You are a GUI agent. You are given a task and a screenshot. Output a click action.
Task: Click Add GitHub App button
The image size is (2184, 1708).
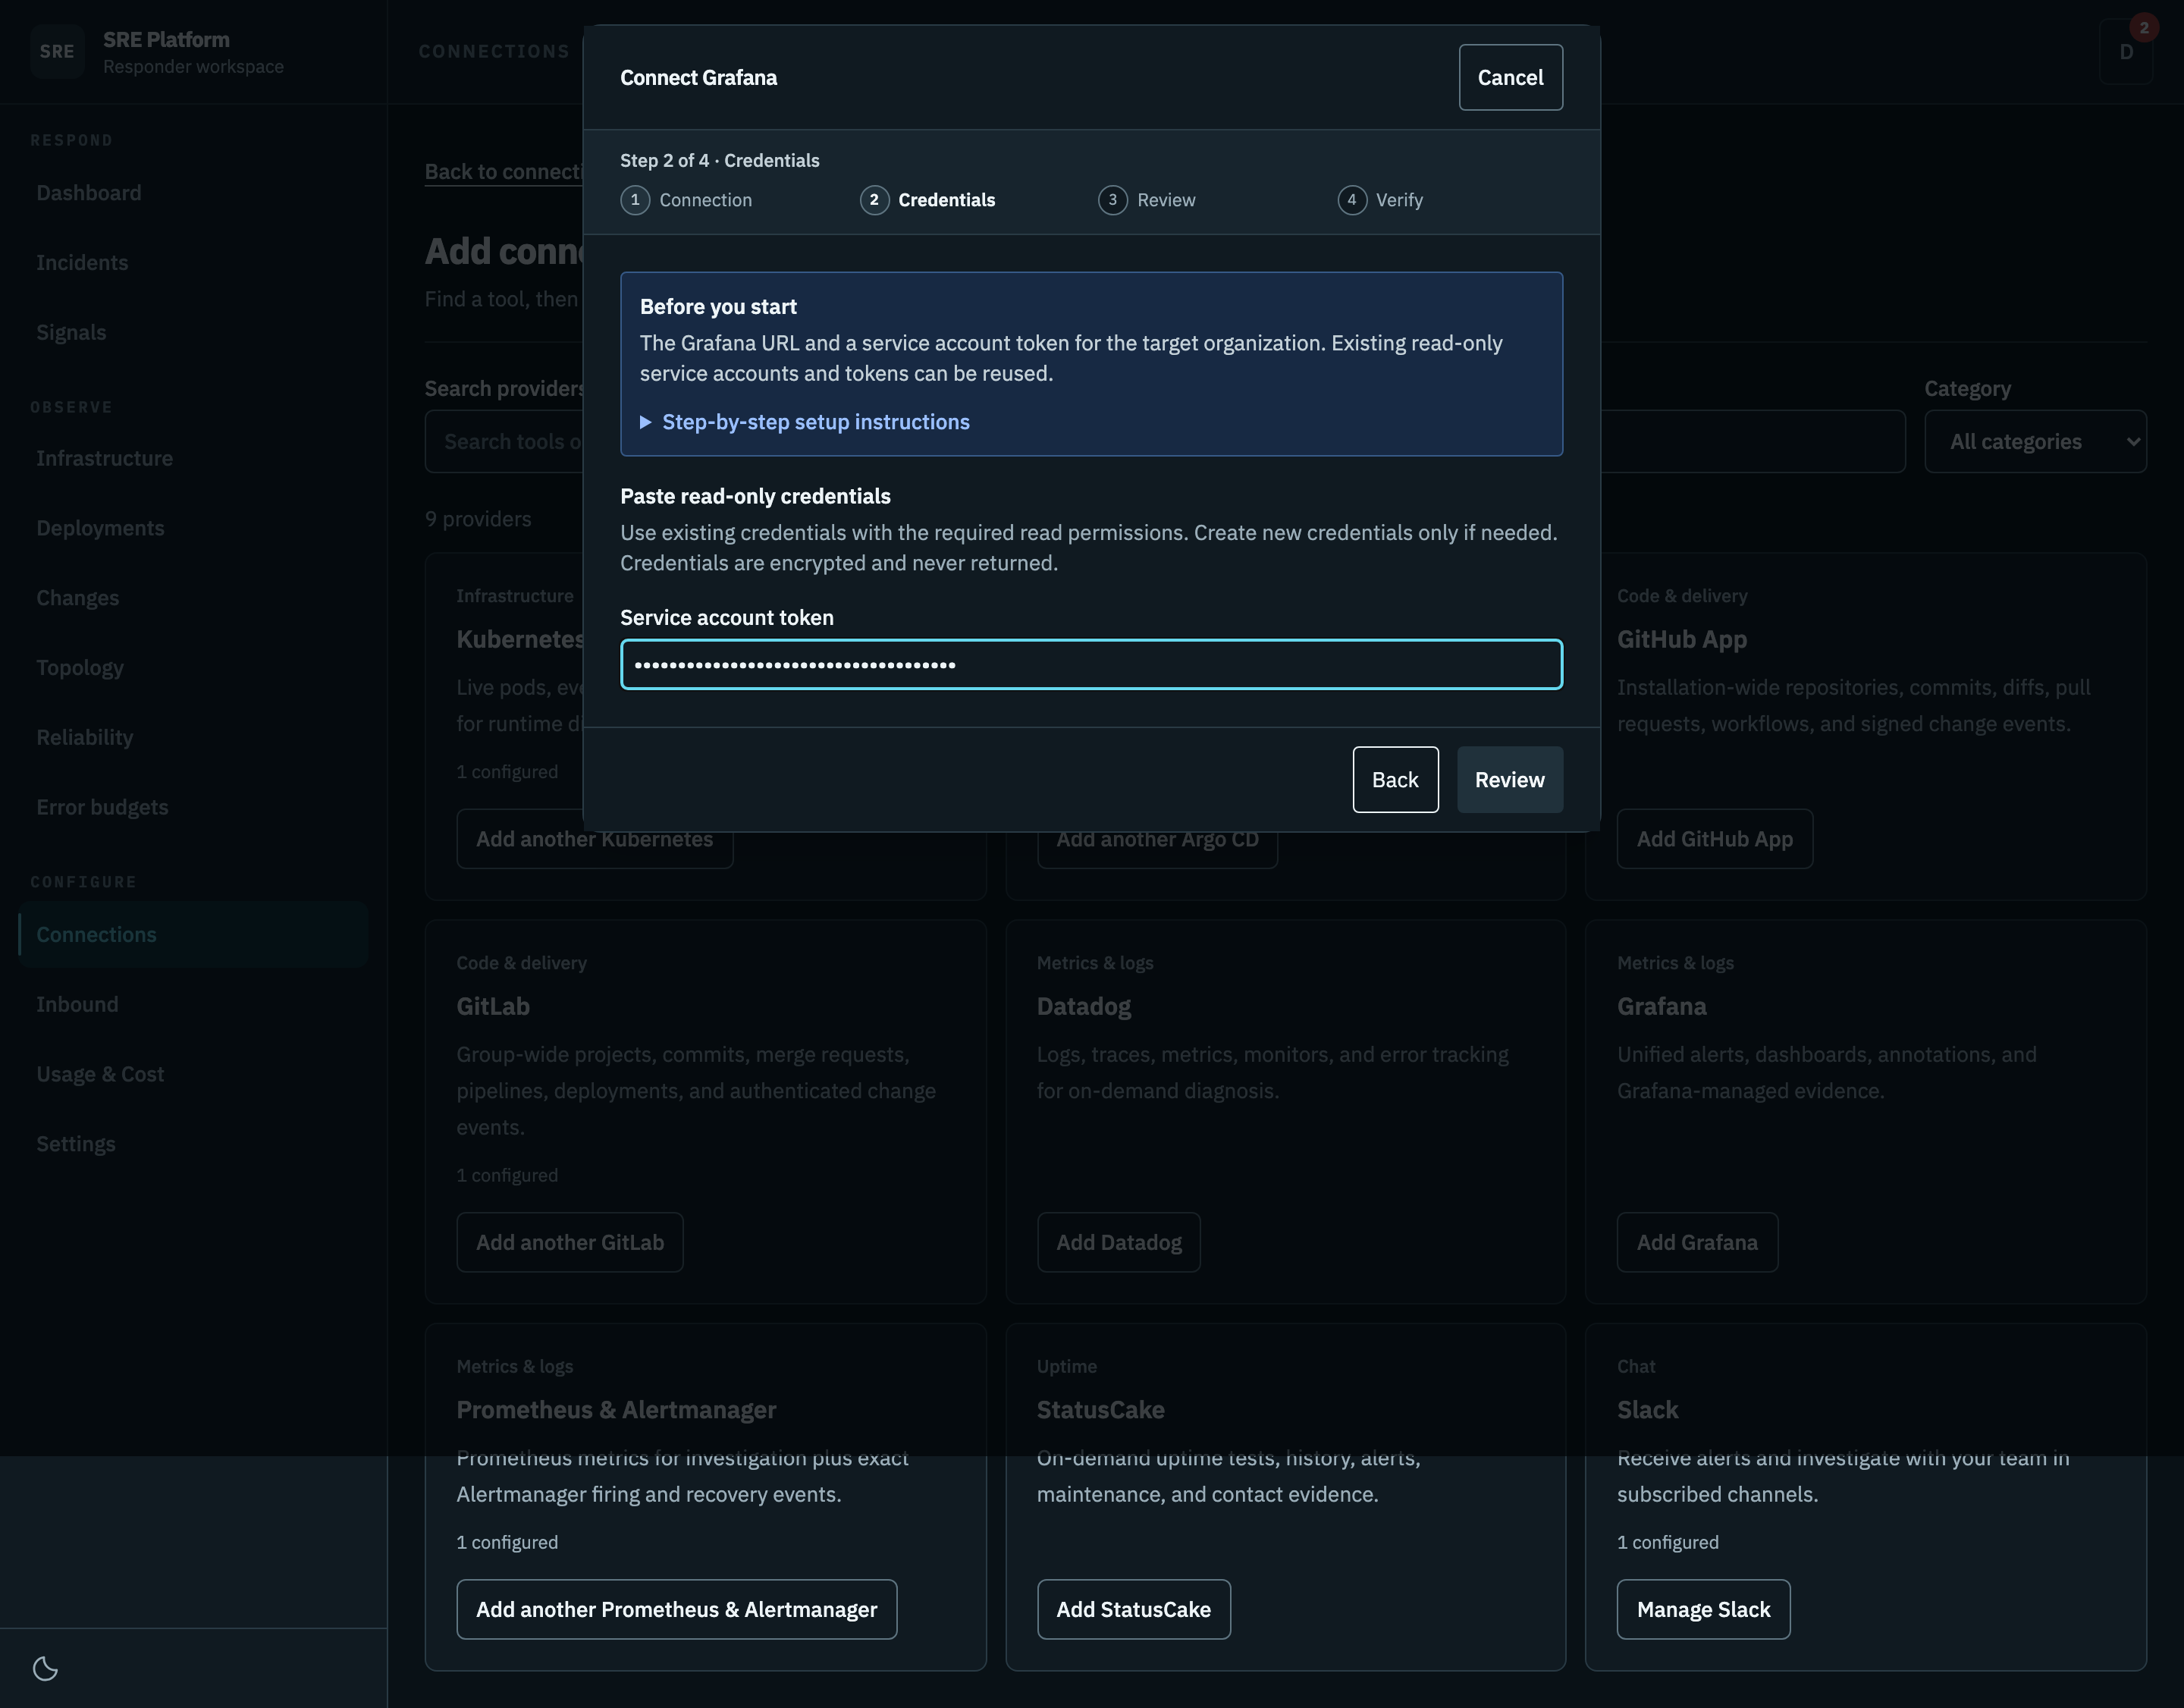1714,839
